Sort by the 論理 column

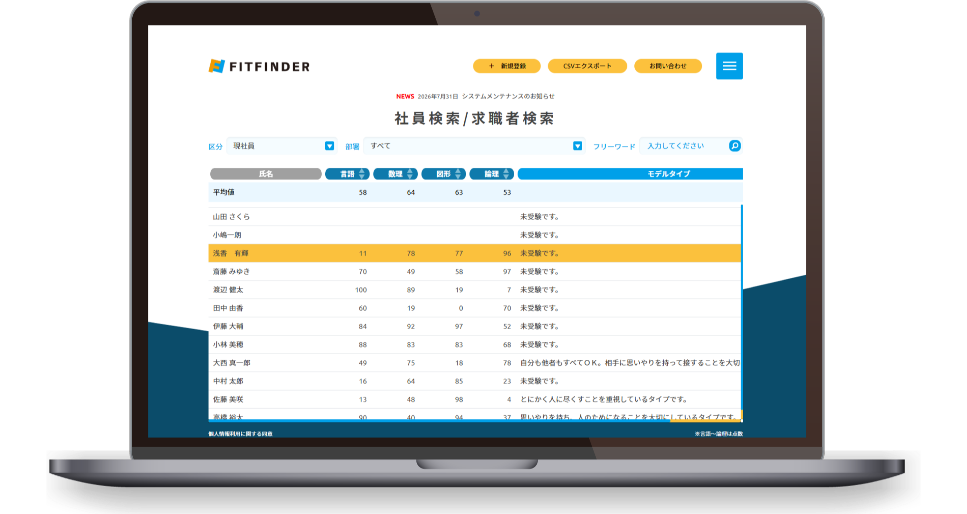[492, 174]
